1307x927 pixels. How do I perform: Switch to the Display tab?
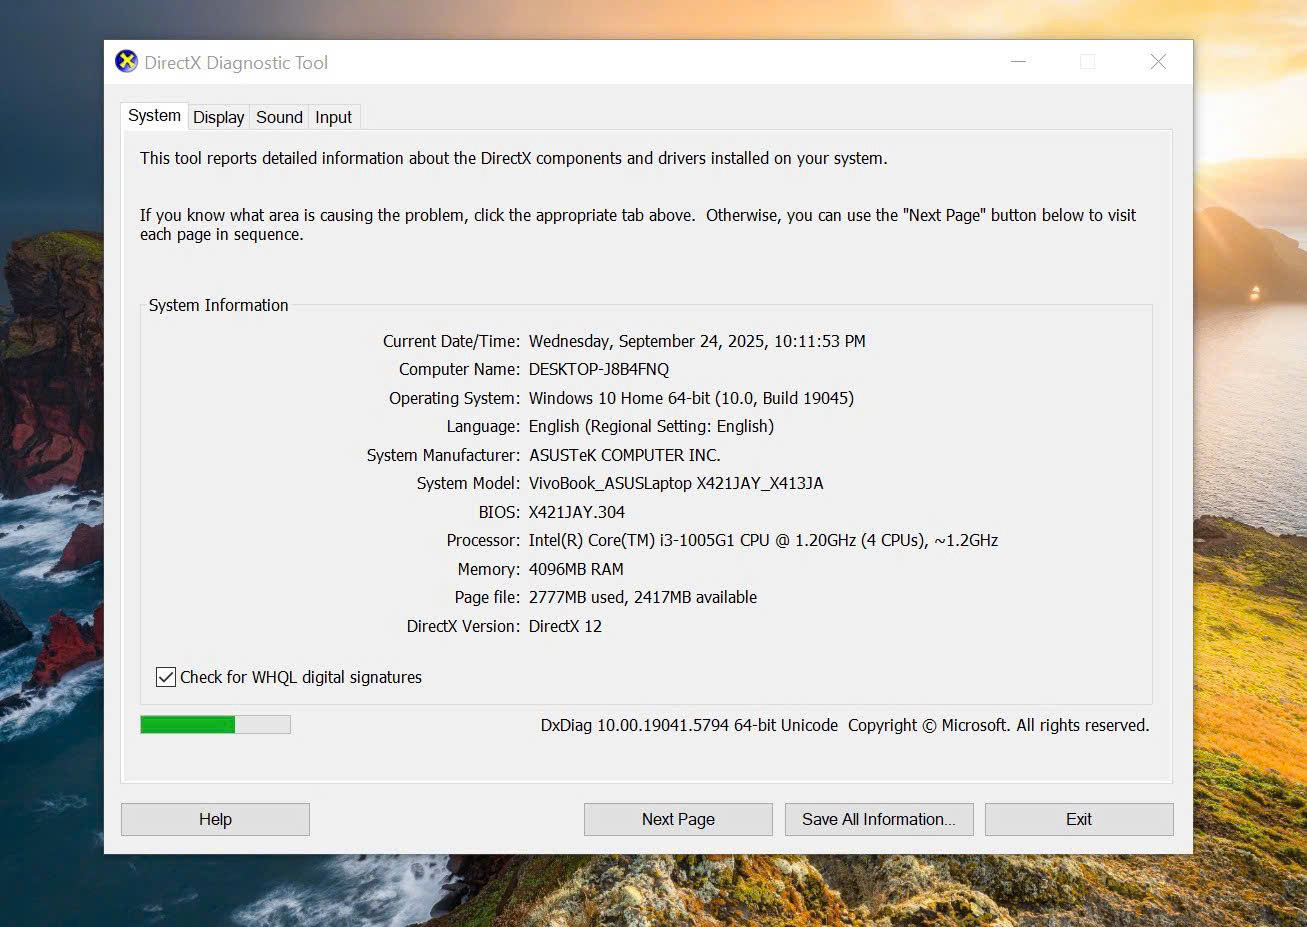pos(218,117)
